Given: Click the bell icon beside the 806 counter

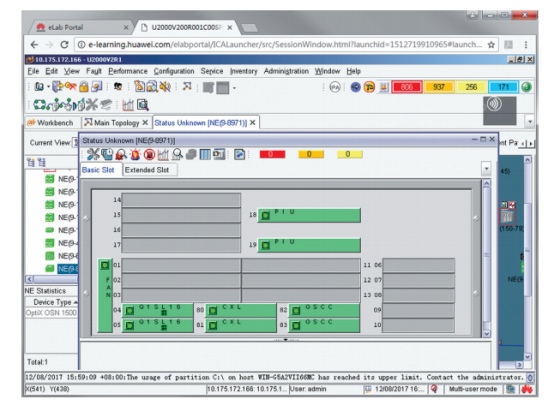Looking at the screenshot, I should [x=384, y=87].
